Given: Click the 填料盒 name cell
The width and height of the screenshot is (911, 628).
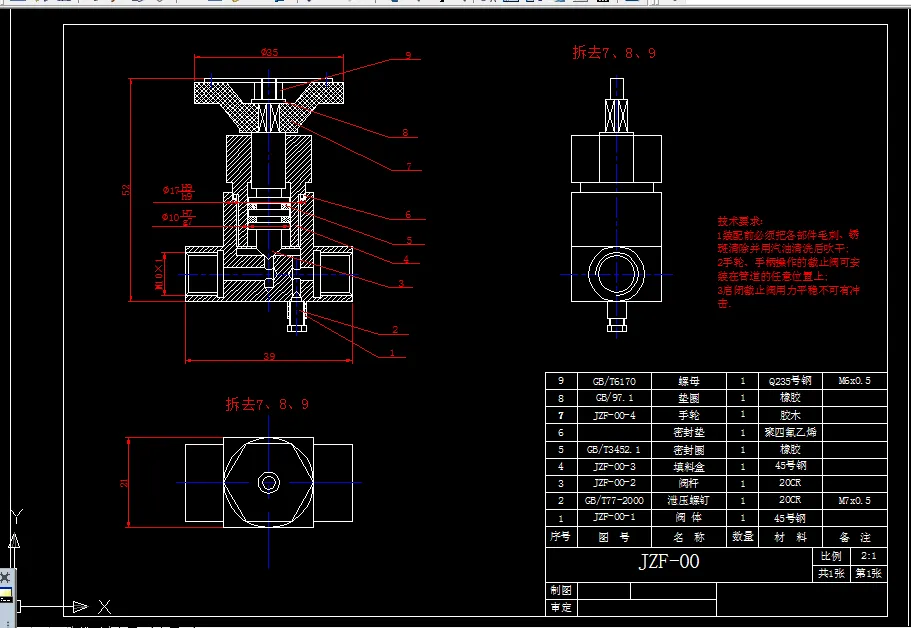Looking at the screenshot, I should point(689,466).
